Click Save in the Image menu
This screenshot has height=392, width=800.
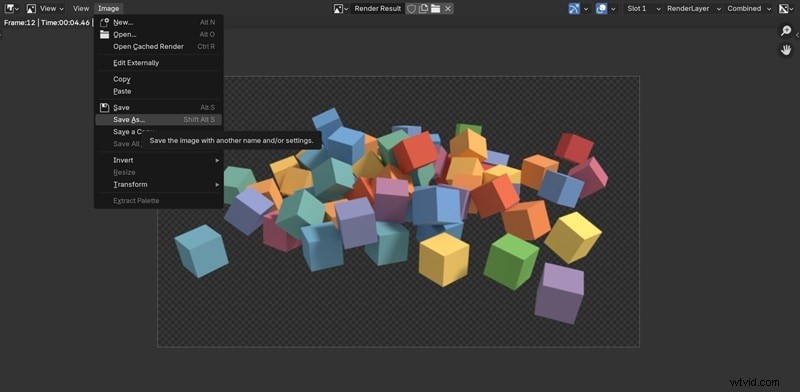[x=158, y=108]
